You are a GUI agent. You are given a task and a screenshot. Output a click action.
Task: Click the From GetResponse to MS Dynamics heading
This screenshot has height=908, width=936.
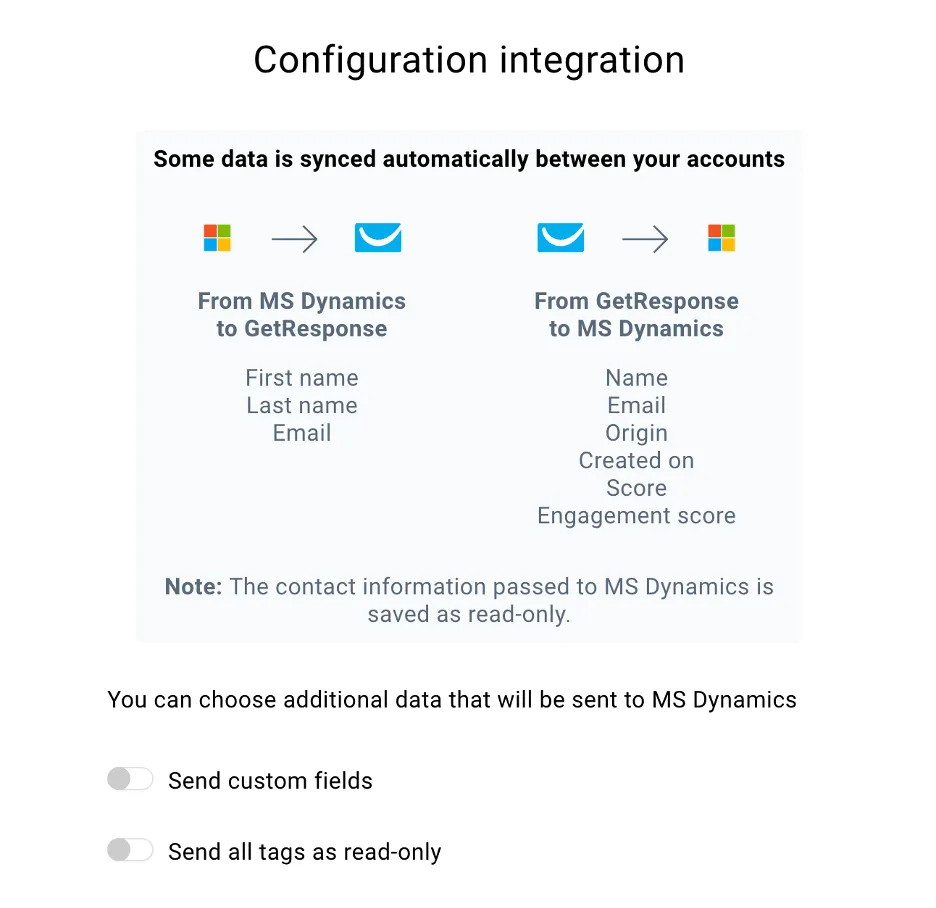pos(636,315)
